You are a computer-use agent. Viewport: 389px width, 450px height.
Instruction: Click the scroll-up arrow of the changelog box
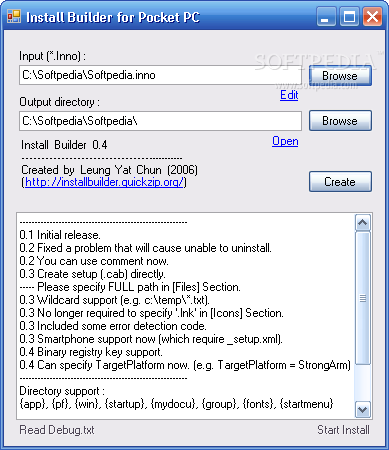pos(363,223)
